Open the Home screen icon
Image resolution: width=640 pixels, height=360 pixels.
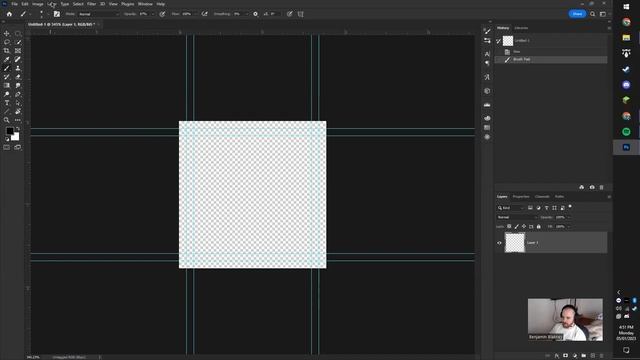pos(9,14)
